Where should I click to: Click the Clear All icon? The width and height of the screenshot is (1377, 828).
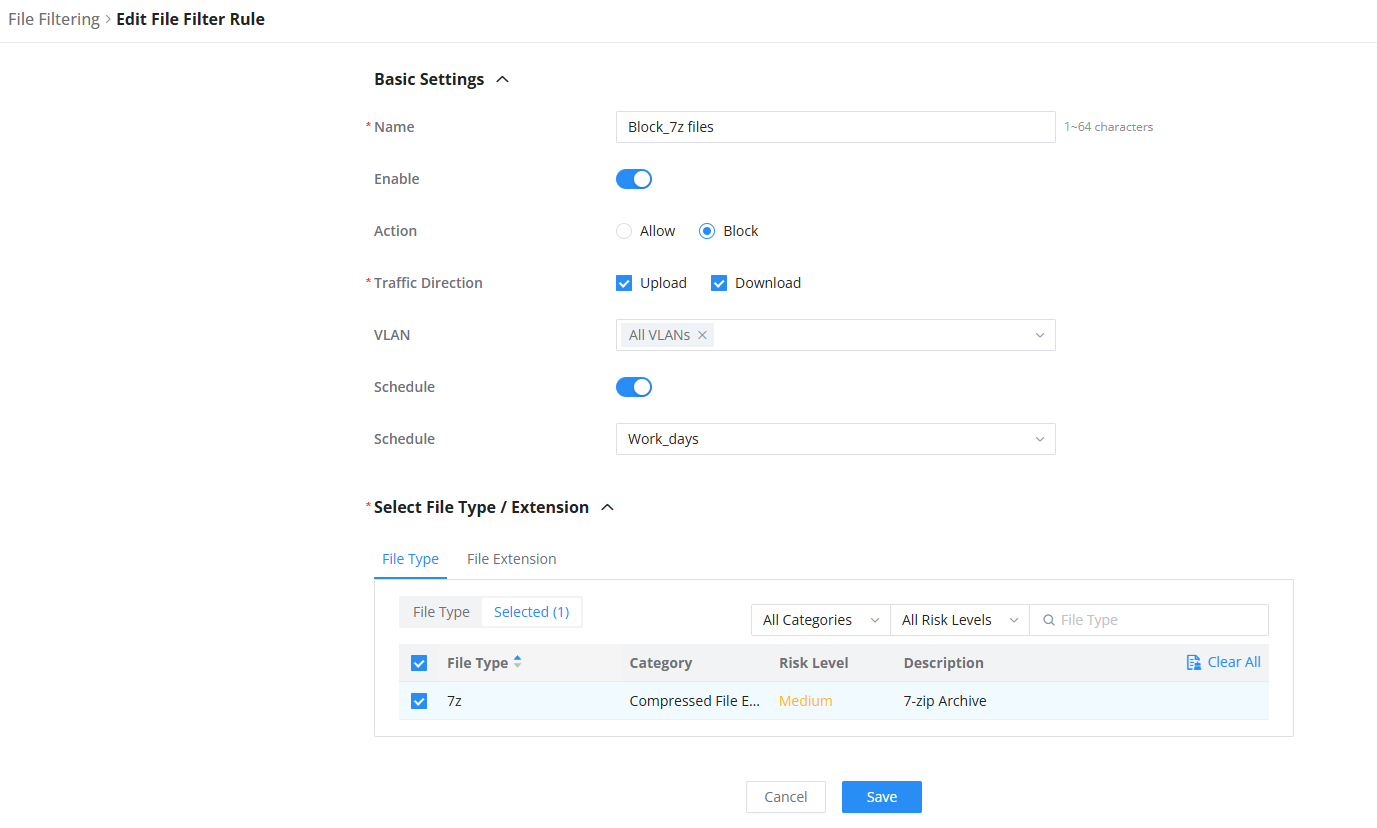click(1193, 662)
